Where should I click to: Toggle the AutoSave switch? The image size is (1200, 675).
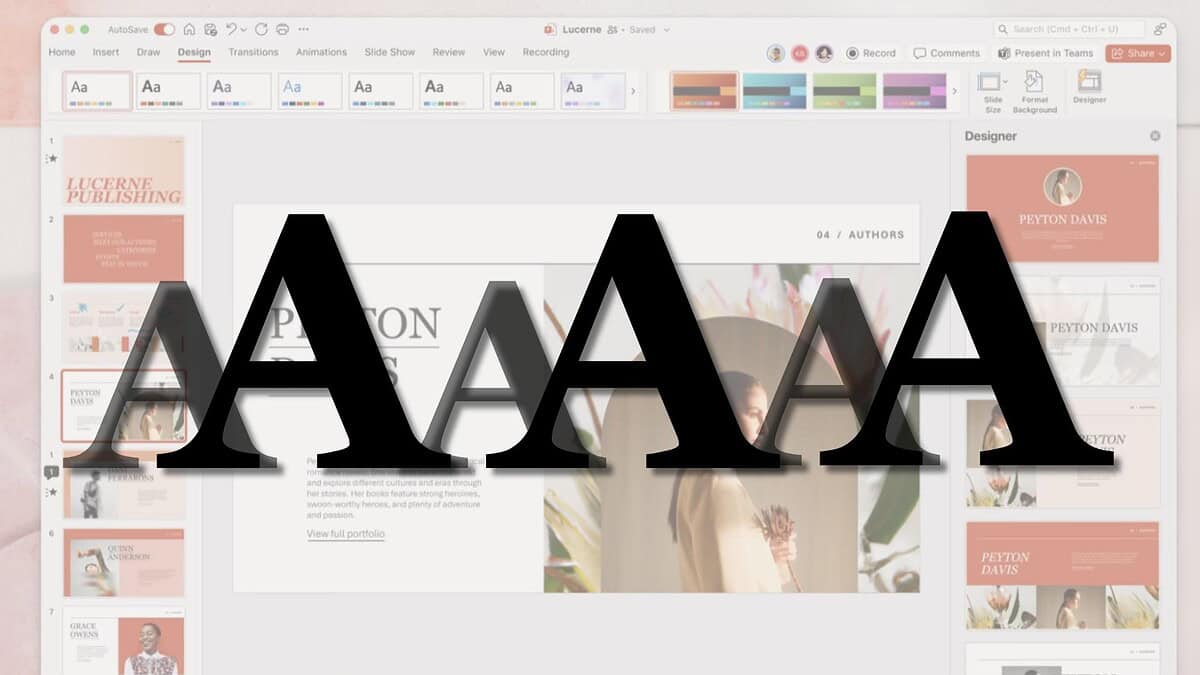(164, 30)
